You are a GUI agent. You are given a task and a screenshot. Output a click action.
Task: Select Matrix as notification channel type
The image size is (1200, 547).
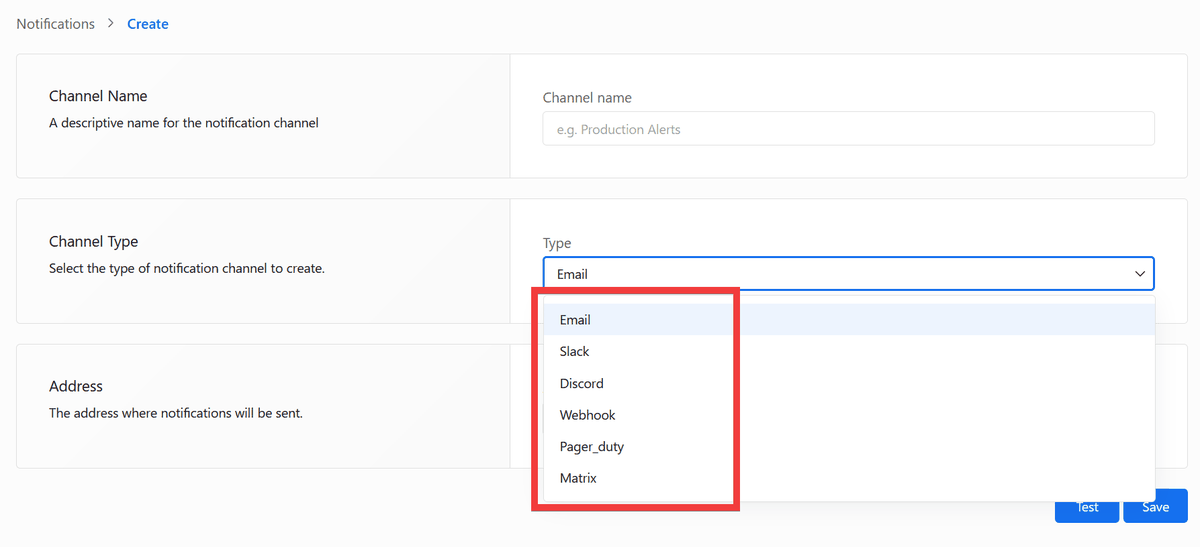(578, 479)
